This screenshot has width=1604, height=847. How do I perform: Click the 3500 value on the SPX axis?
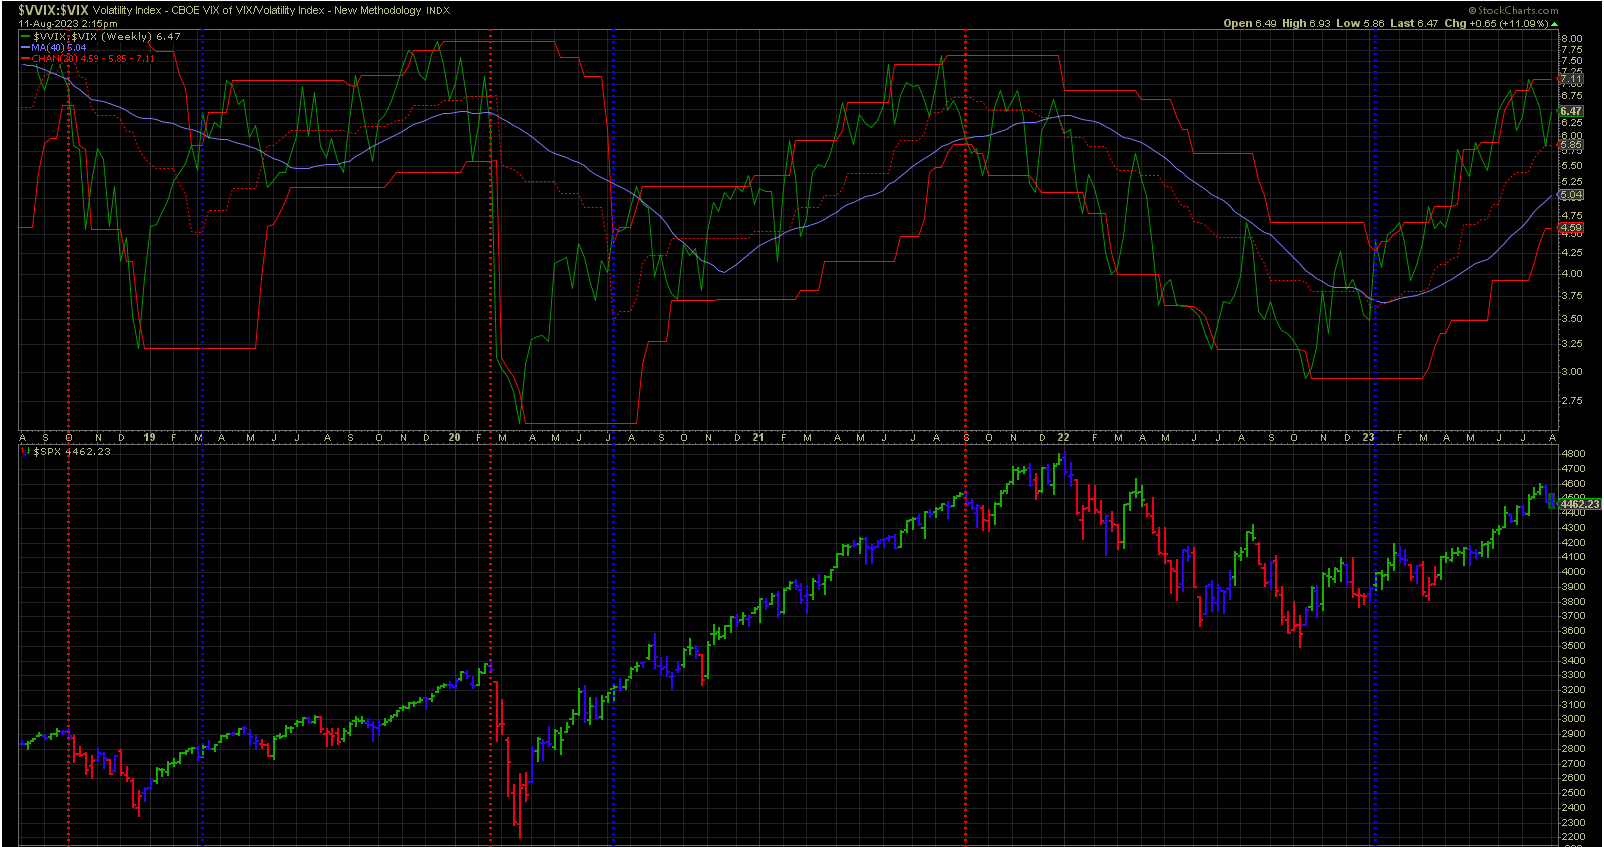(x=1572, y=645)
